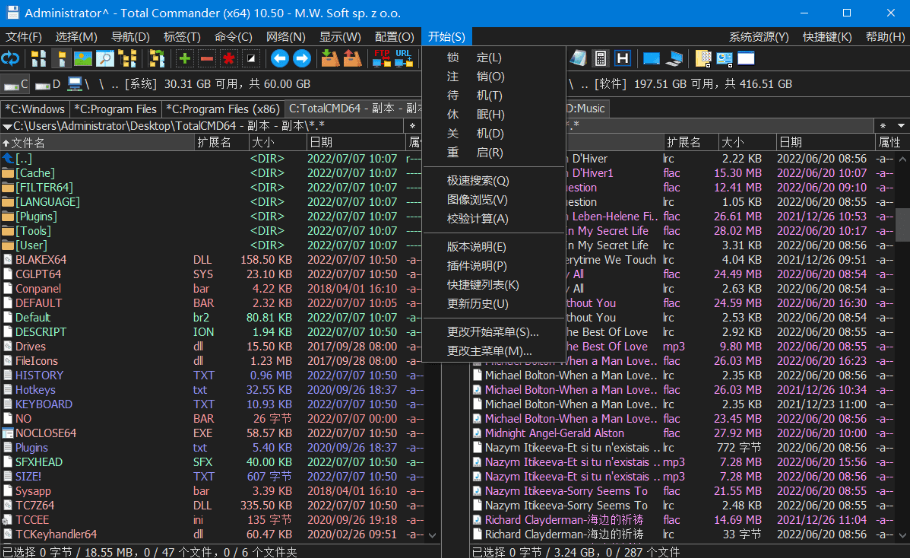This screenshot has width=910, height=558.
Task: Open right panel favorites asterisk button
Action: [x=883, y=125]
